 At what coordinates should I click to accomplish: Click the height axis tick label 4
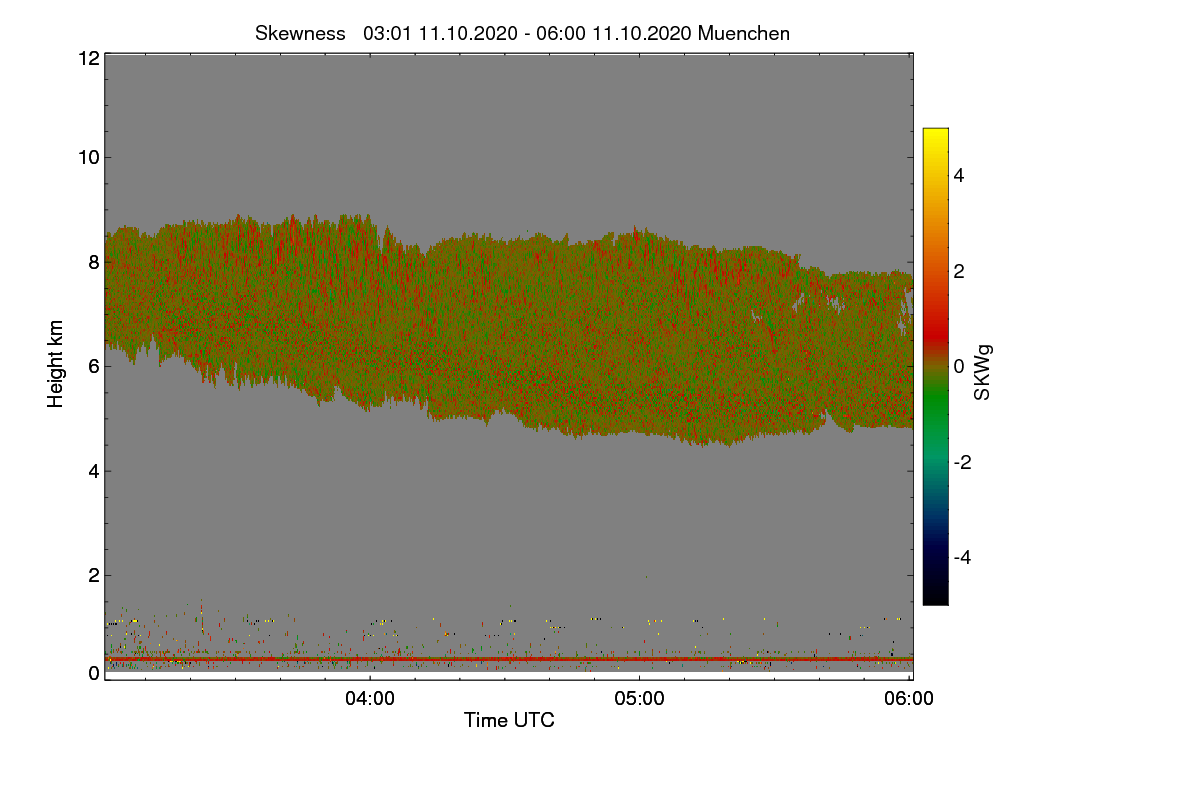(94, 470)
